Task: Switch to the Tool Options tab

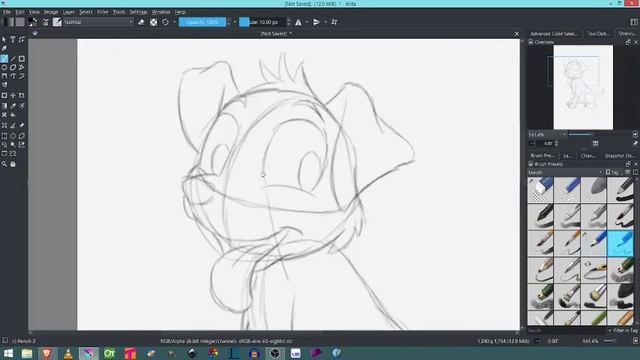Action: [x=598, y=33]
